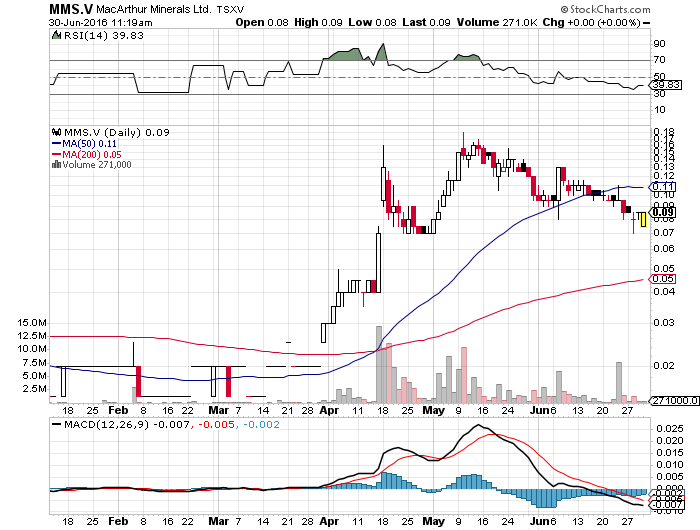Select the May label on date axis
700x530 pixels.
[x=433, y=410]
